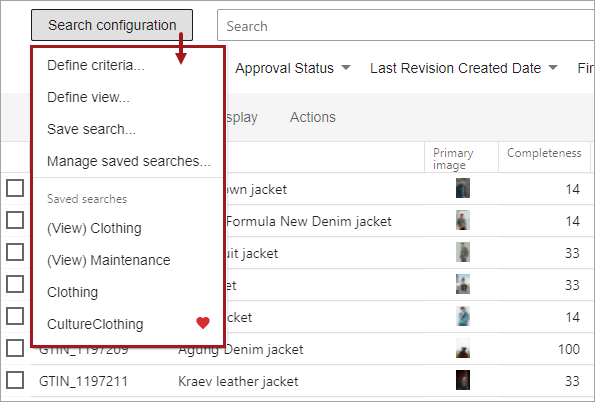Choose Define criteria... from the menu
Image resolution: width=595 pixels, height=402 pixels.
(96, 65)
